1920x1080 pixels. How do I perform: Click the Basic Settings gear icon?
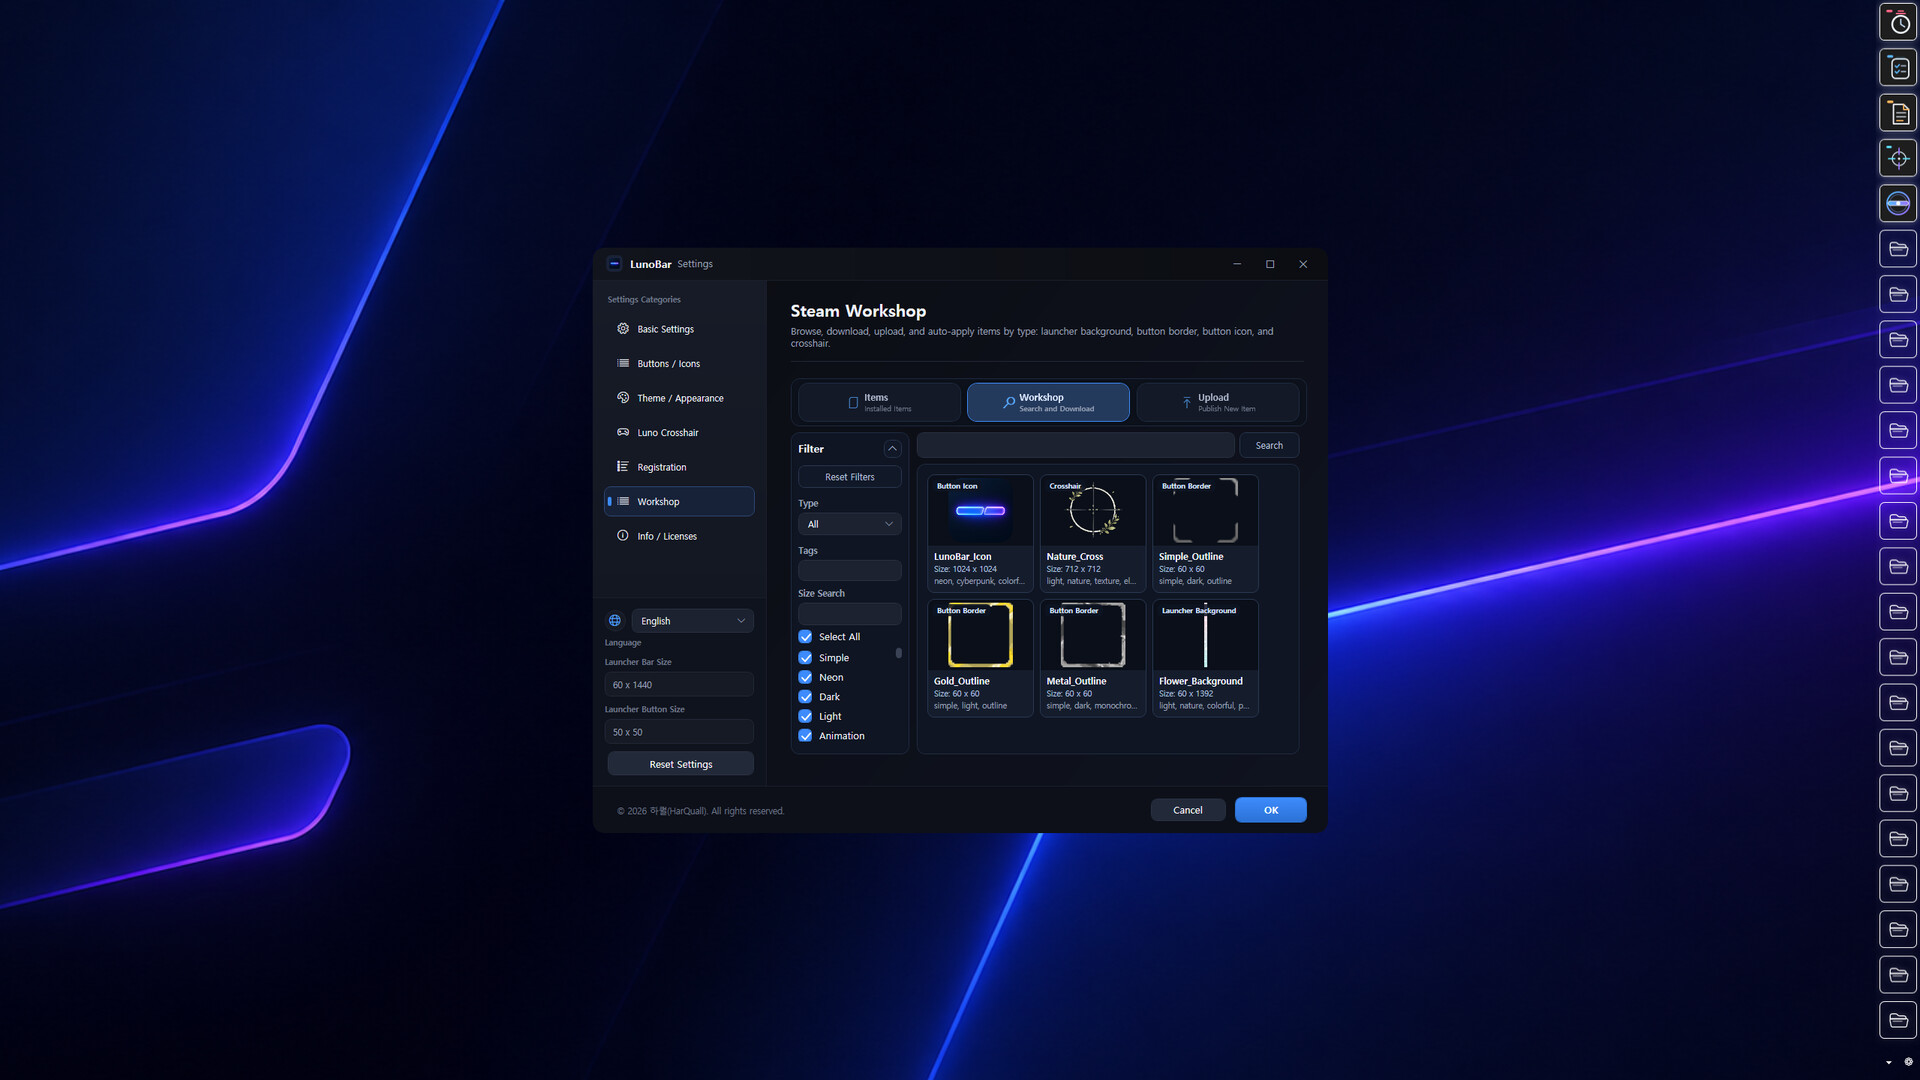click(623, 329)
